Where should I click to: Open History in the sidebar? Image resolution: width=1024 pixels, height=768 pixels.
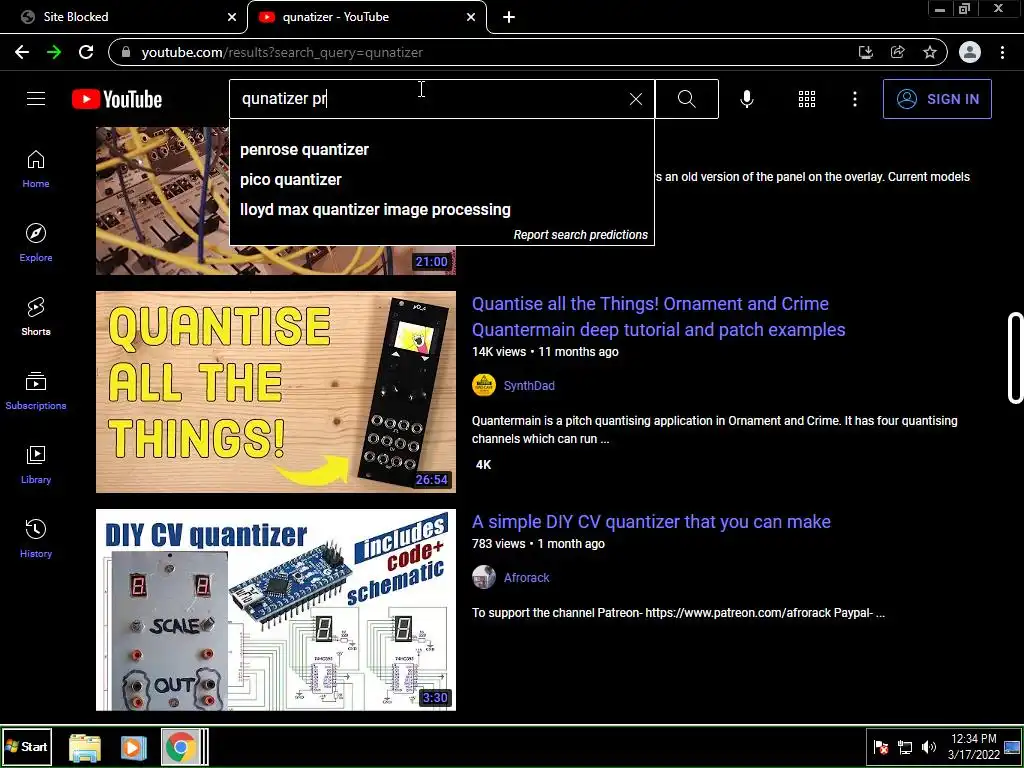(36, 538)
